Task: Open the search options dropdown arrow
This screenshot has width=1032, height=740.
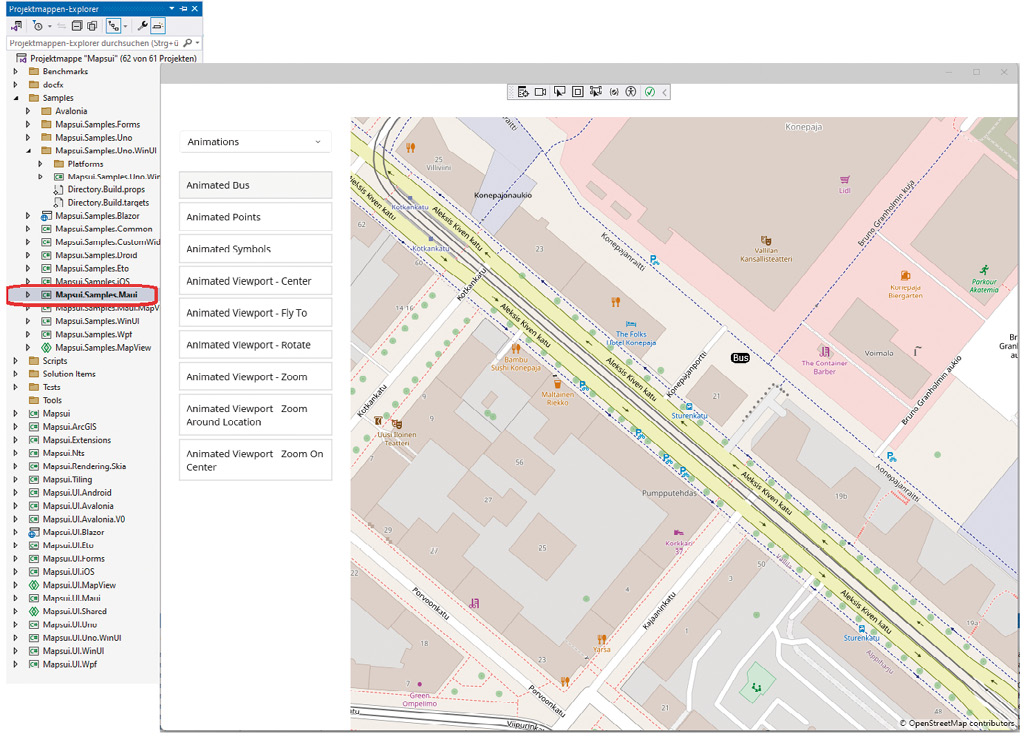Action: click(x=197, y=43)
